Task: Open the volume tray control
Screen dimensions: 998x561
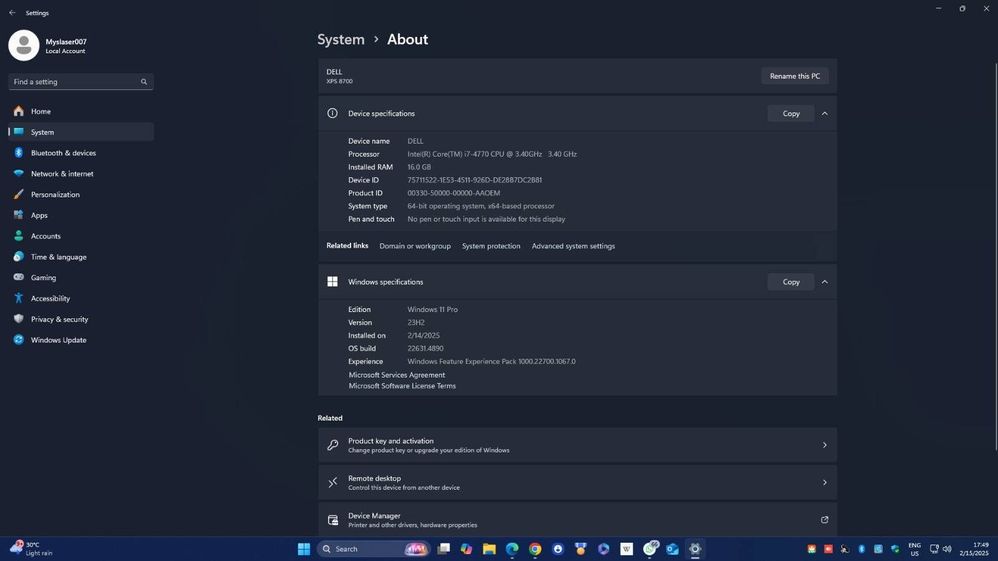Action: [x=947, y=549]
